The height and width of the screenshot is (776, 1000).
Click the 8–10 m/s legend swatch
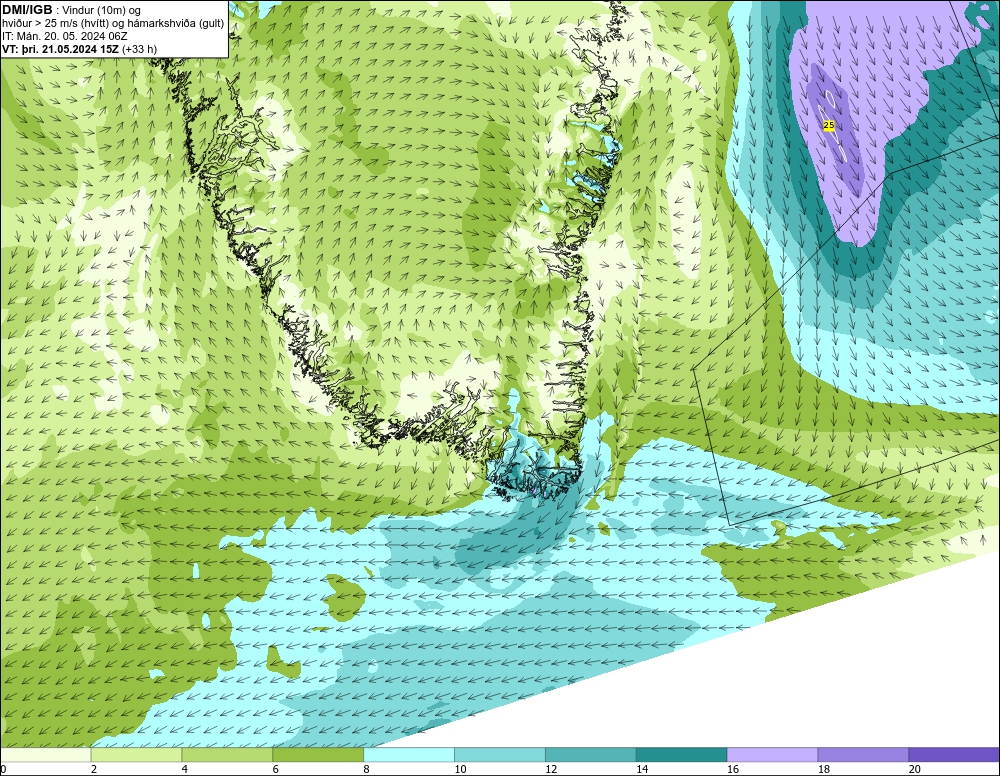pyautogui.click(x=409, y=755)
